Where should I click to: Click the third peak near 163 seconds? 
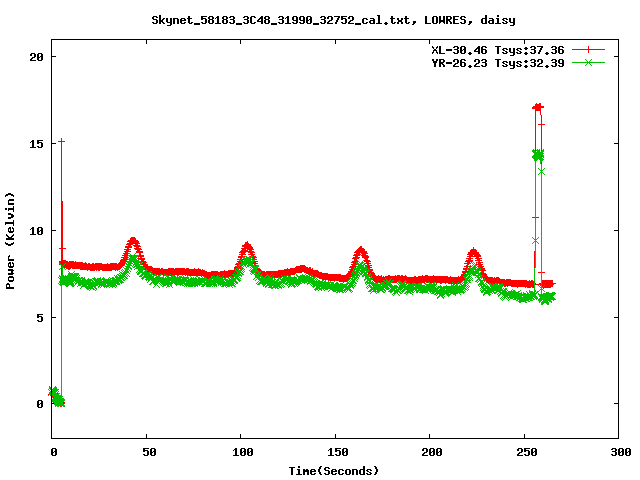coord(360,251)
